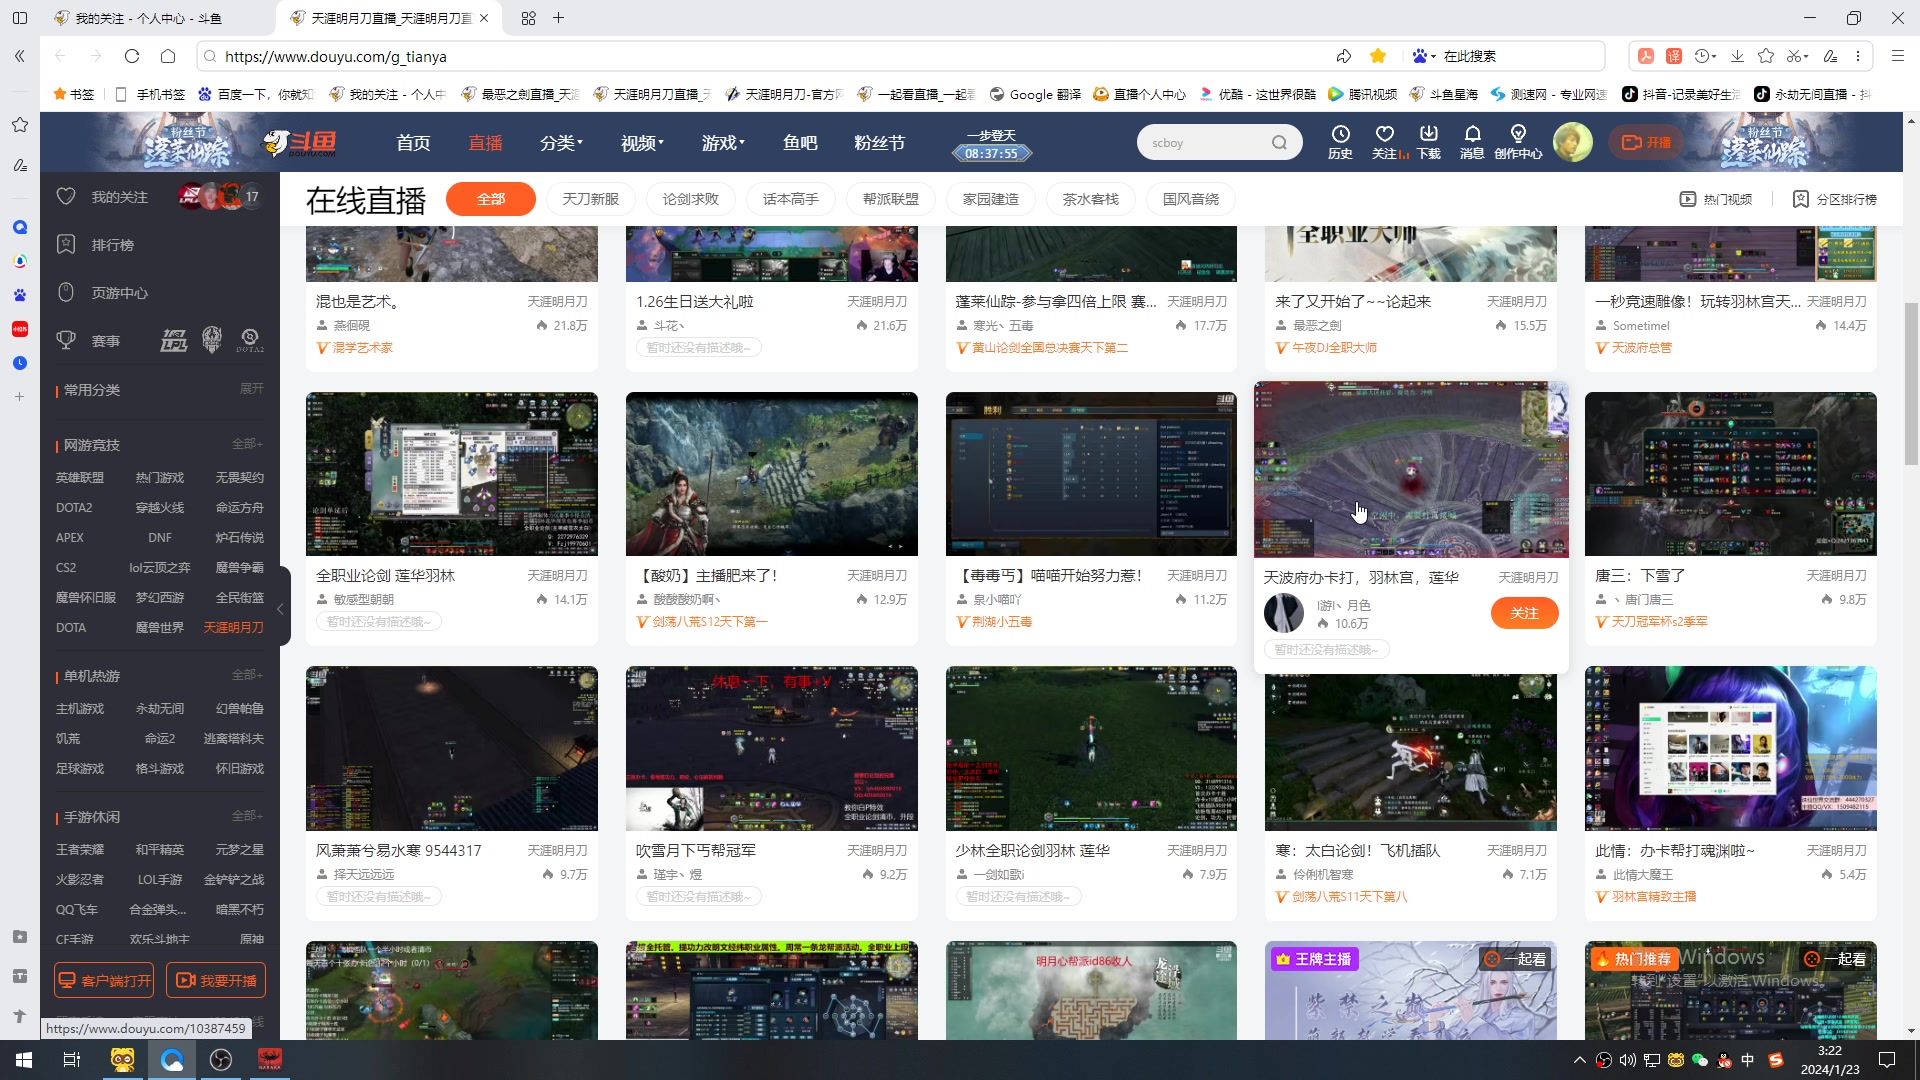Screen dimensions: 1920x1080
Task: Expand 单机热游 with 全部+
Action: (x=247, y=675)
